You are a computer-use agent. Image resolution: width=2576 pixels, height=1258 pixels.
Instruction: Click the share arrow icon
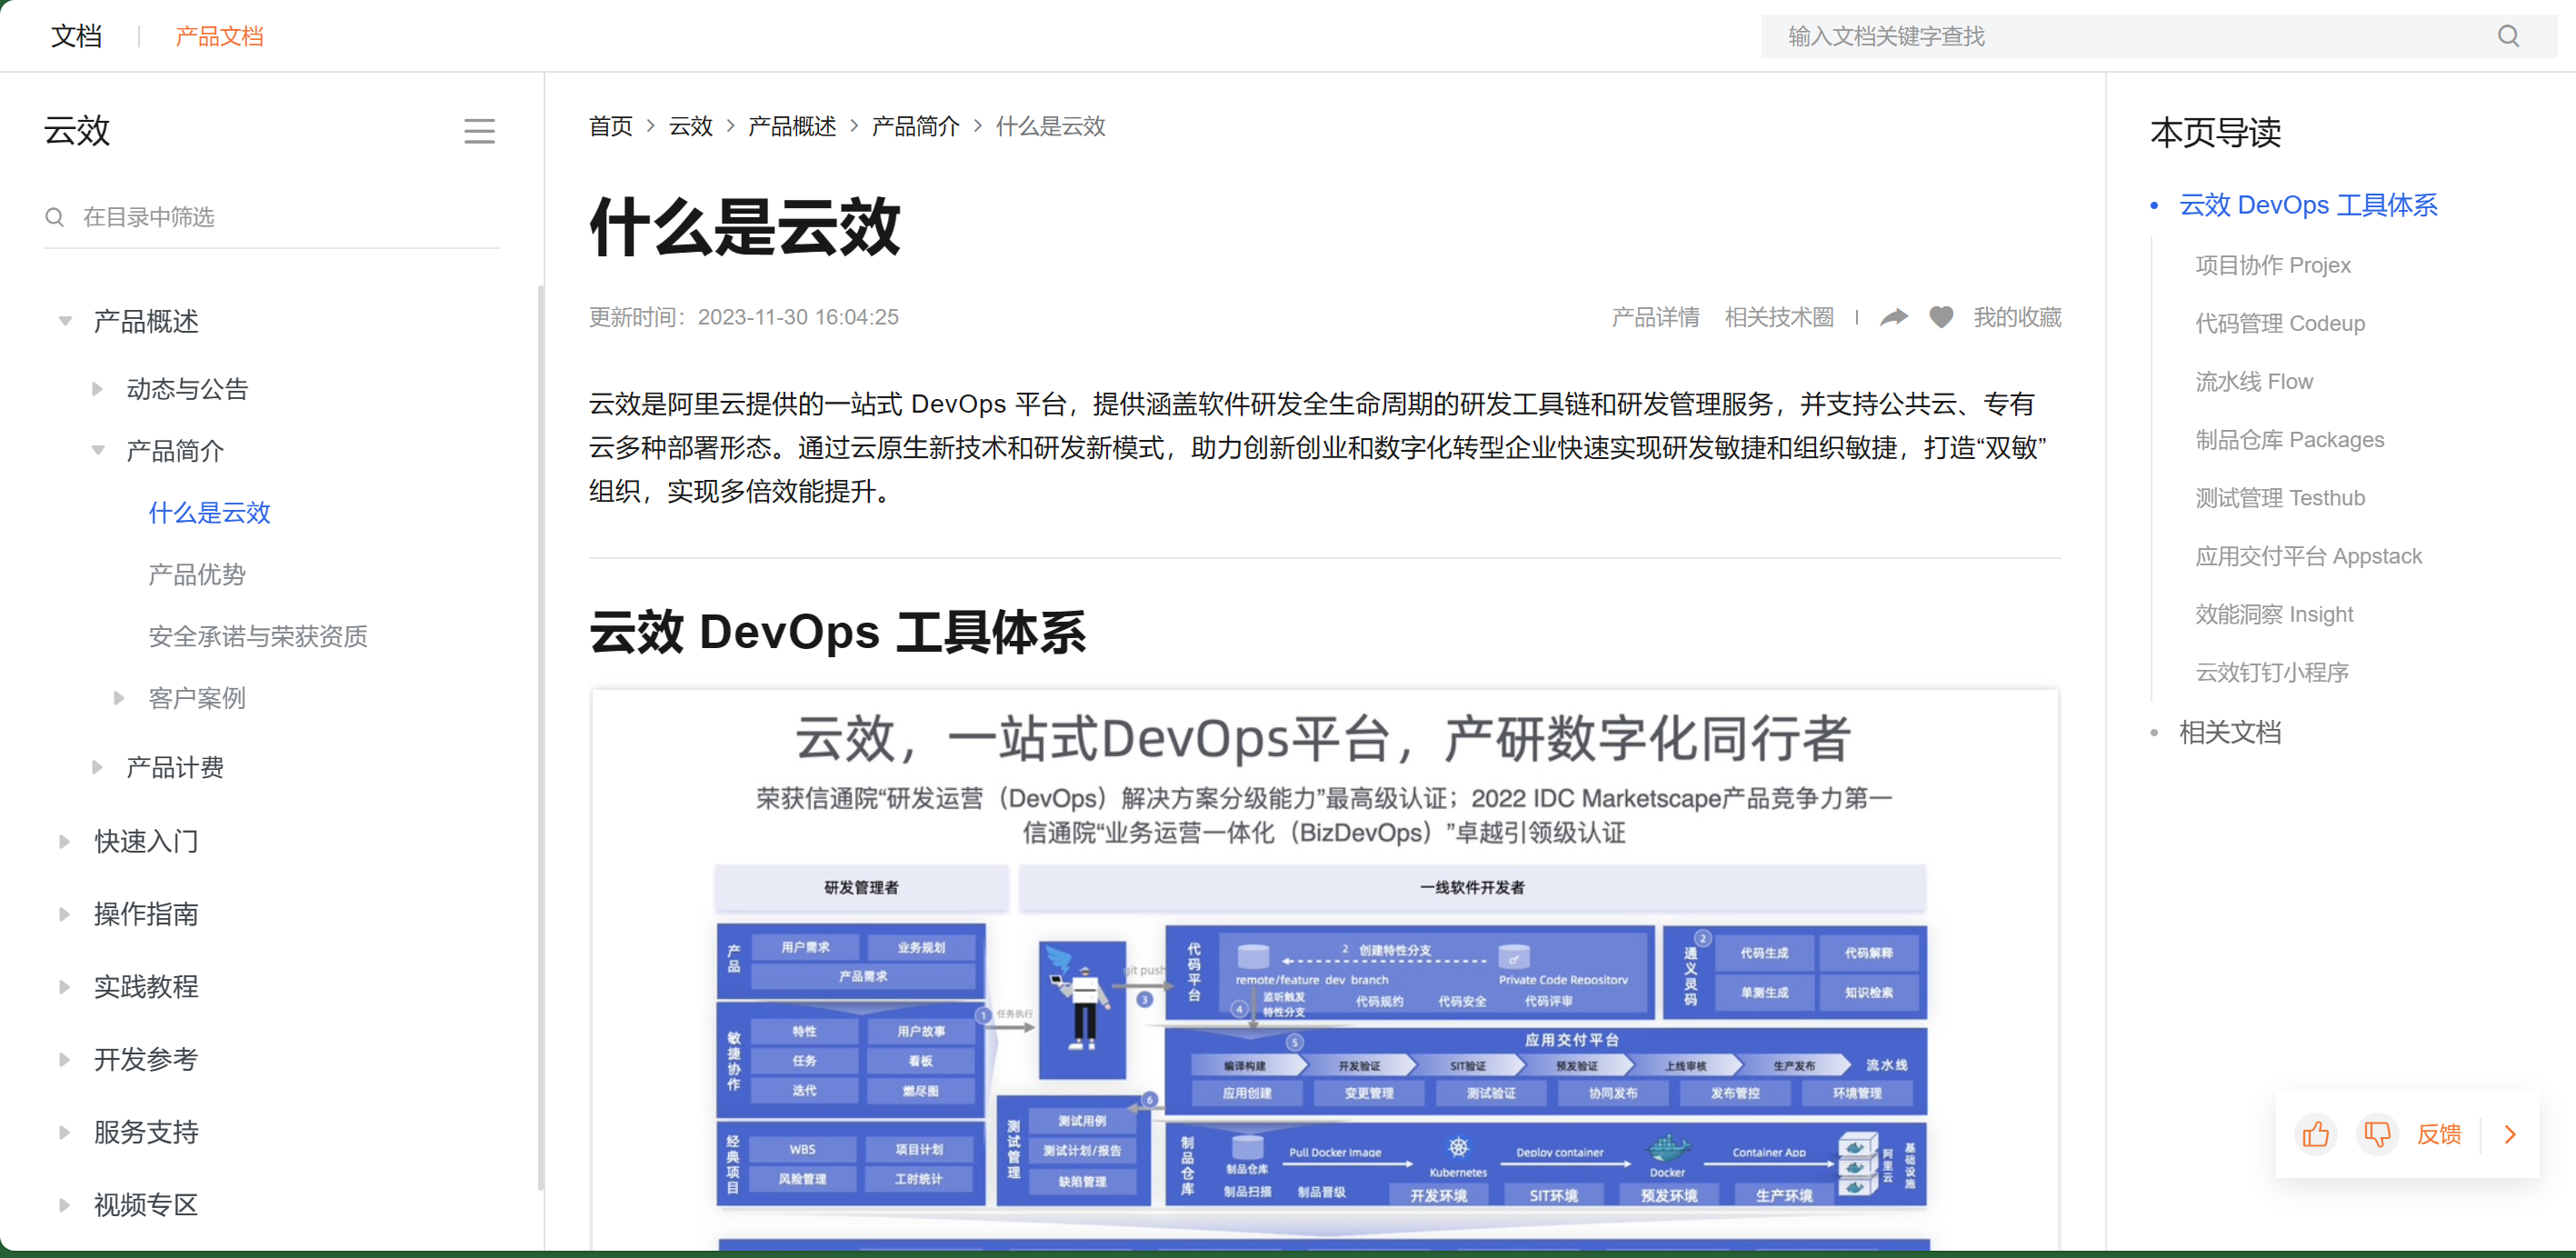(x=1893, y=318)
